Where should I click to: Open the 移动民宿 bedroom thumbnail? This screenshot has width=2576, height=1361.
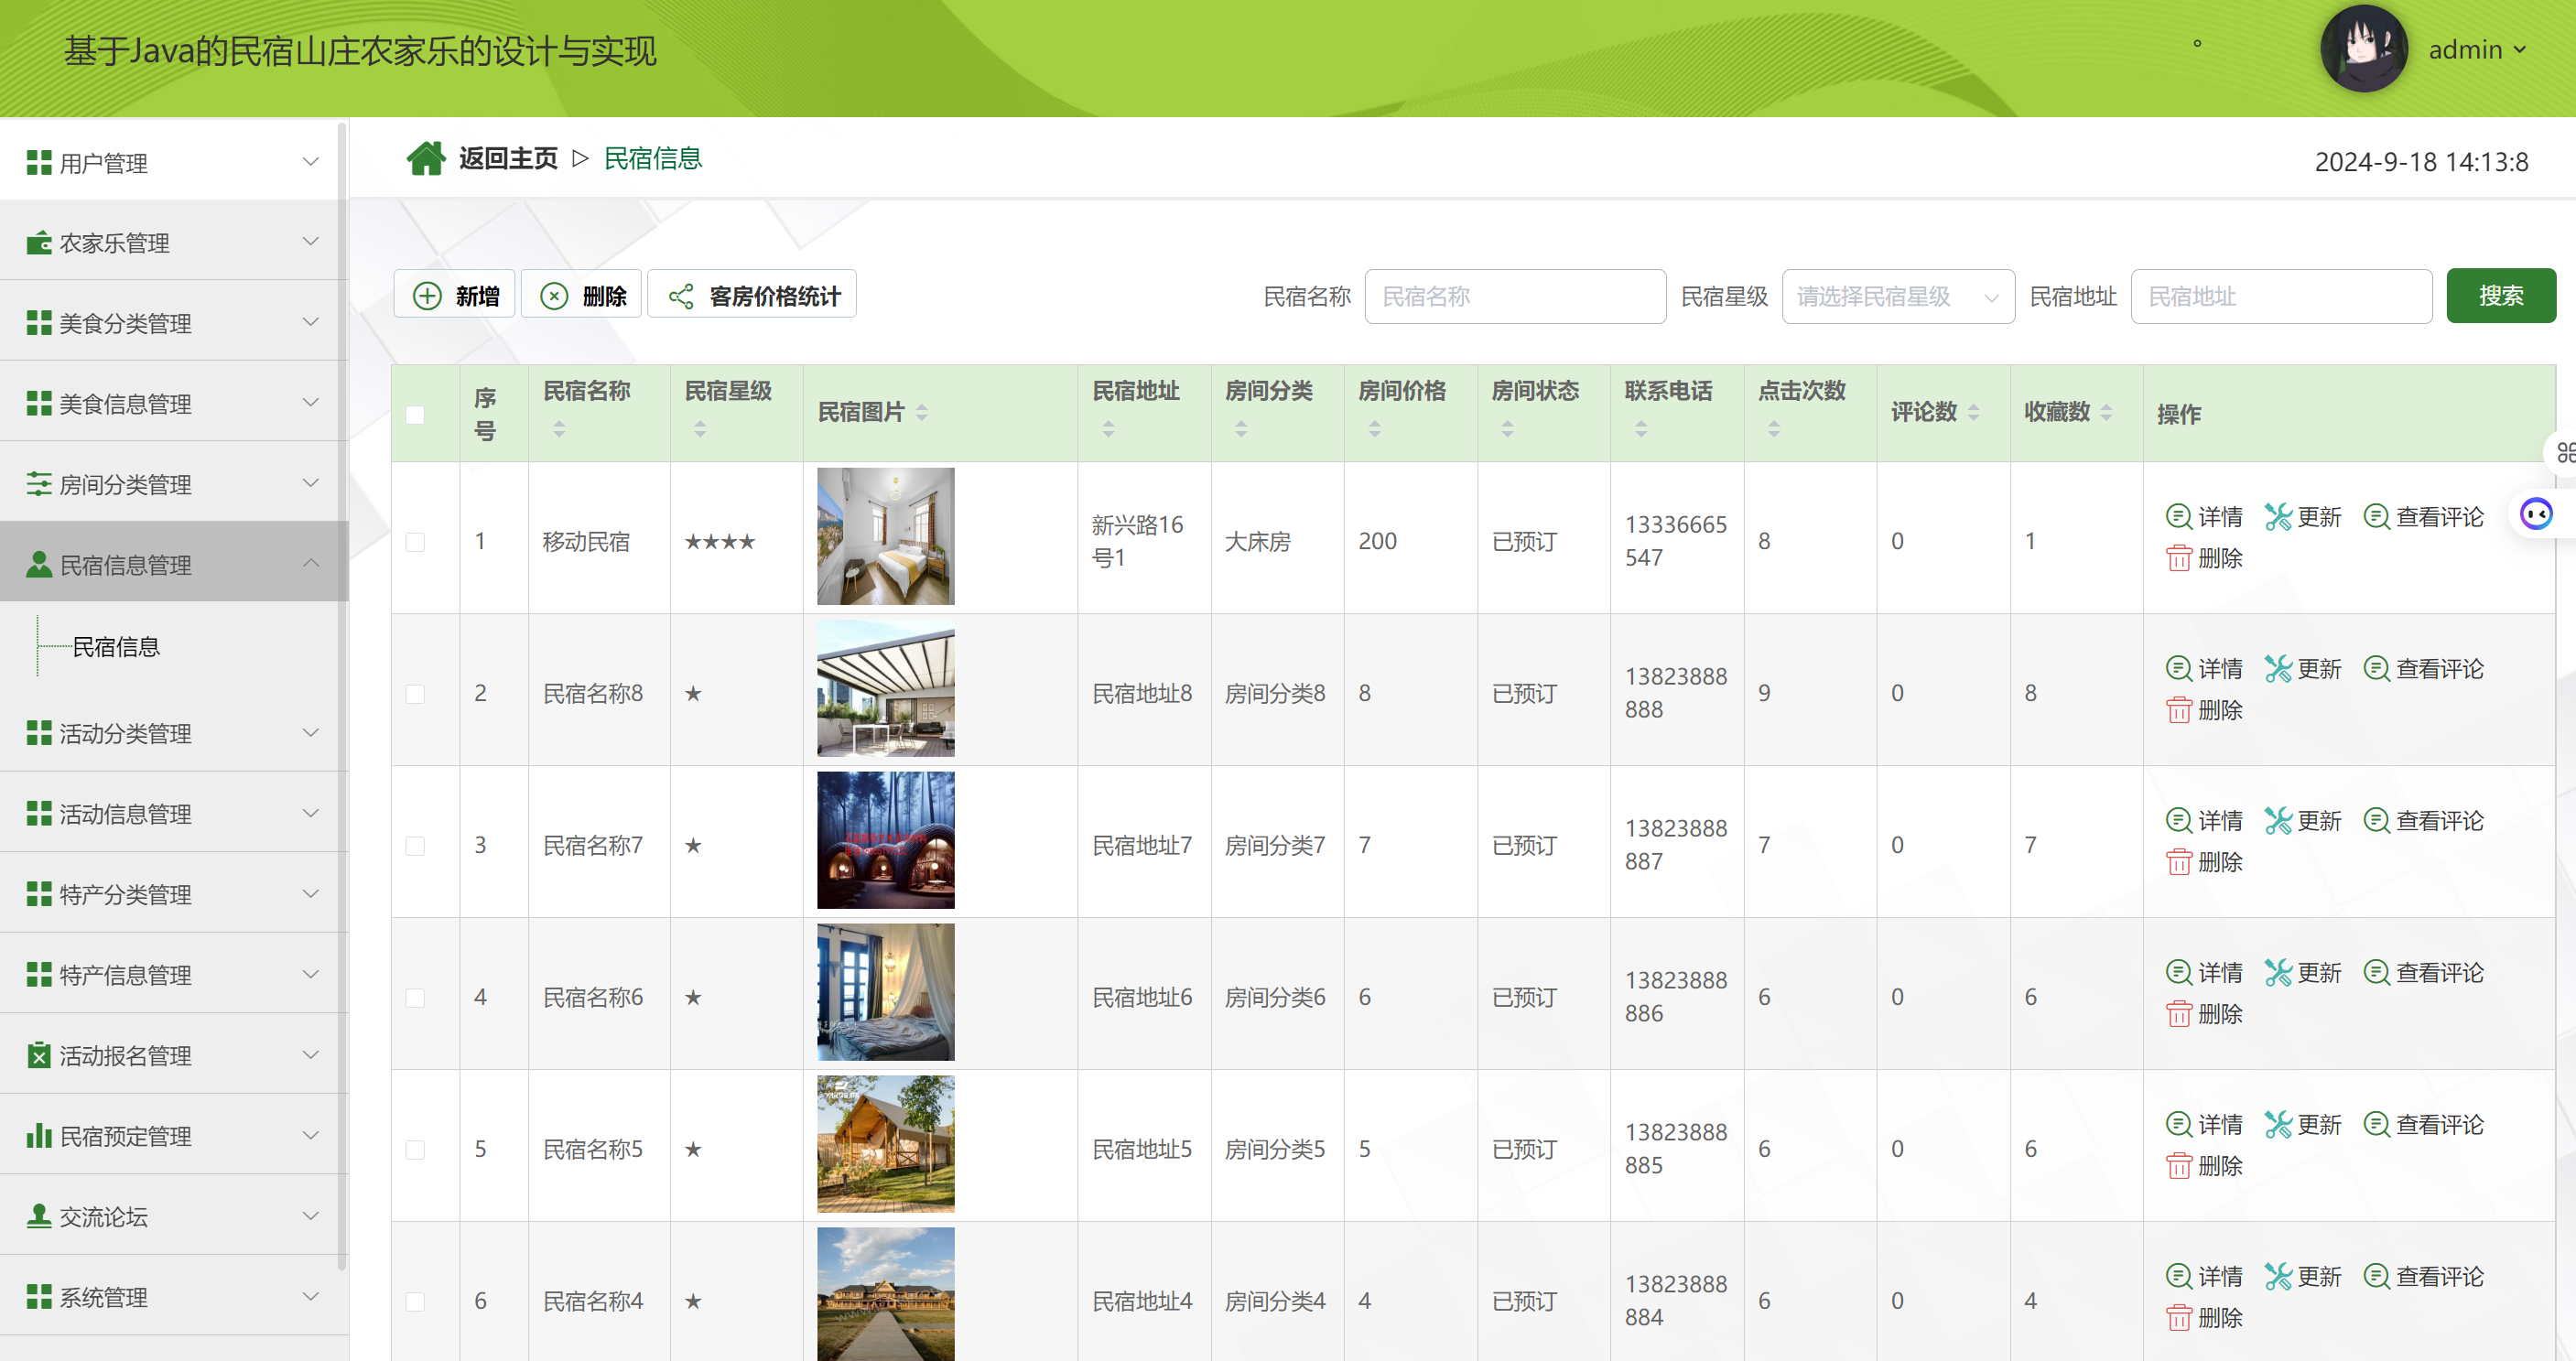click(885, 537)
